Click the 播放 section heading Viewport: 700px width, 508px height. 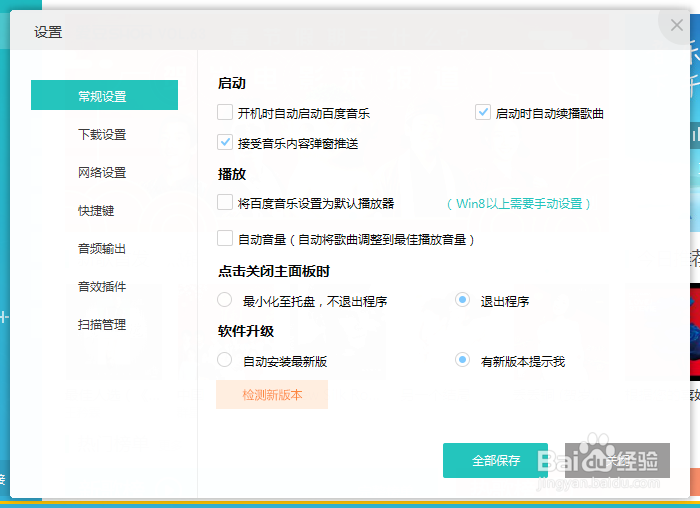pos(232,174)
